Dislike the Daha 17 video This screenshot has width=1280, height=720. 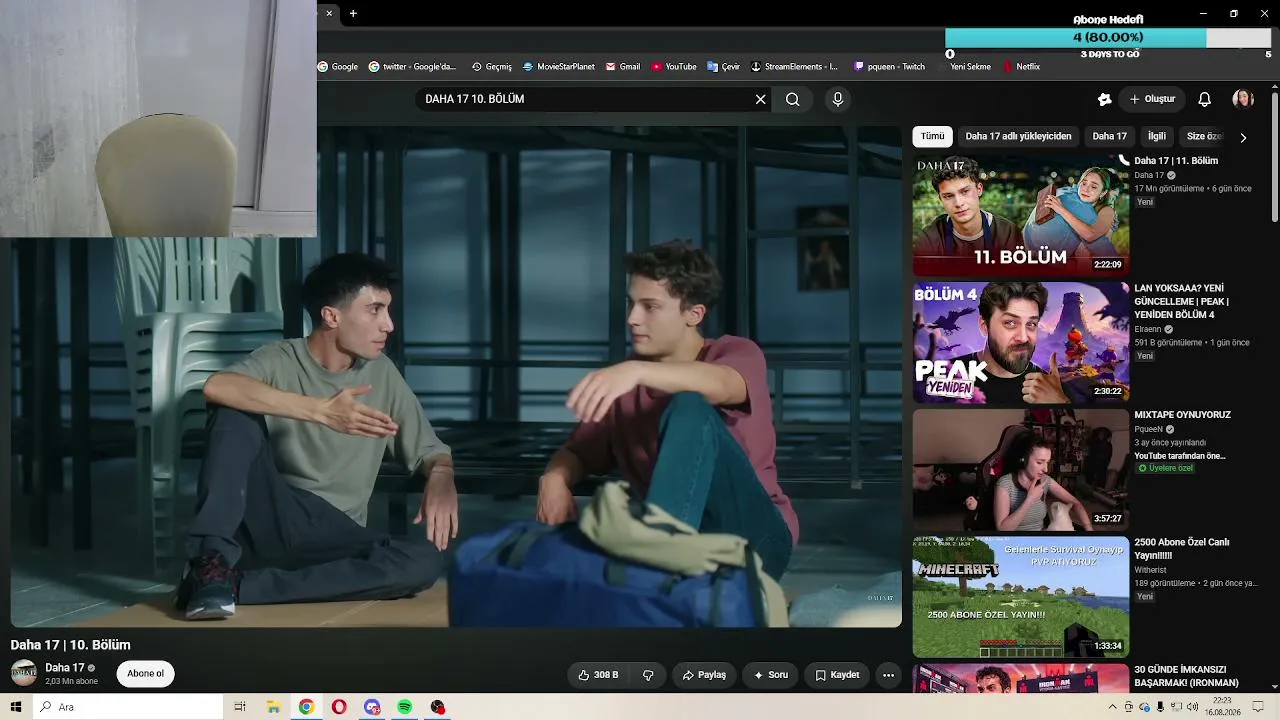pos(648,675)
